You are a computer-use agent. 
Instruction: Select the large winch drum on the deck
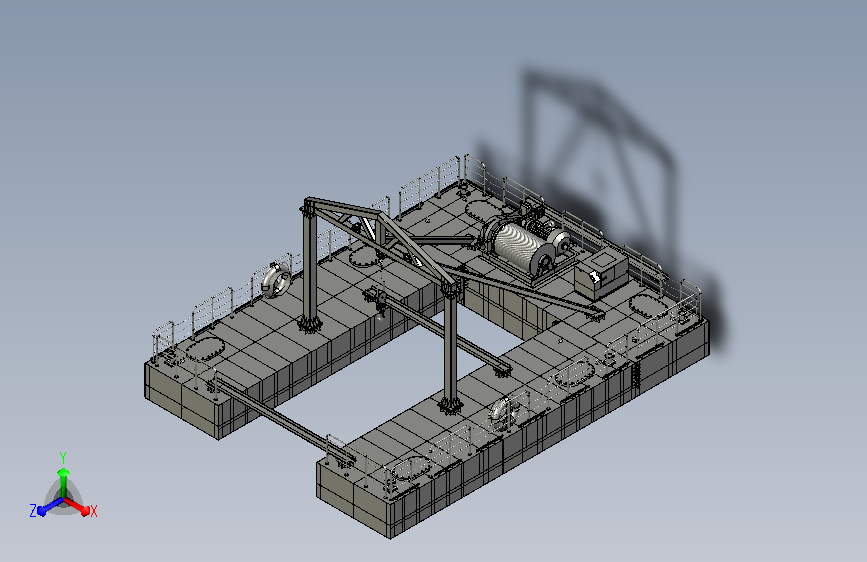(x=521, y=247)
